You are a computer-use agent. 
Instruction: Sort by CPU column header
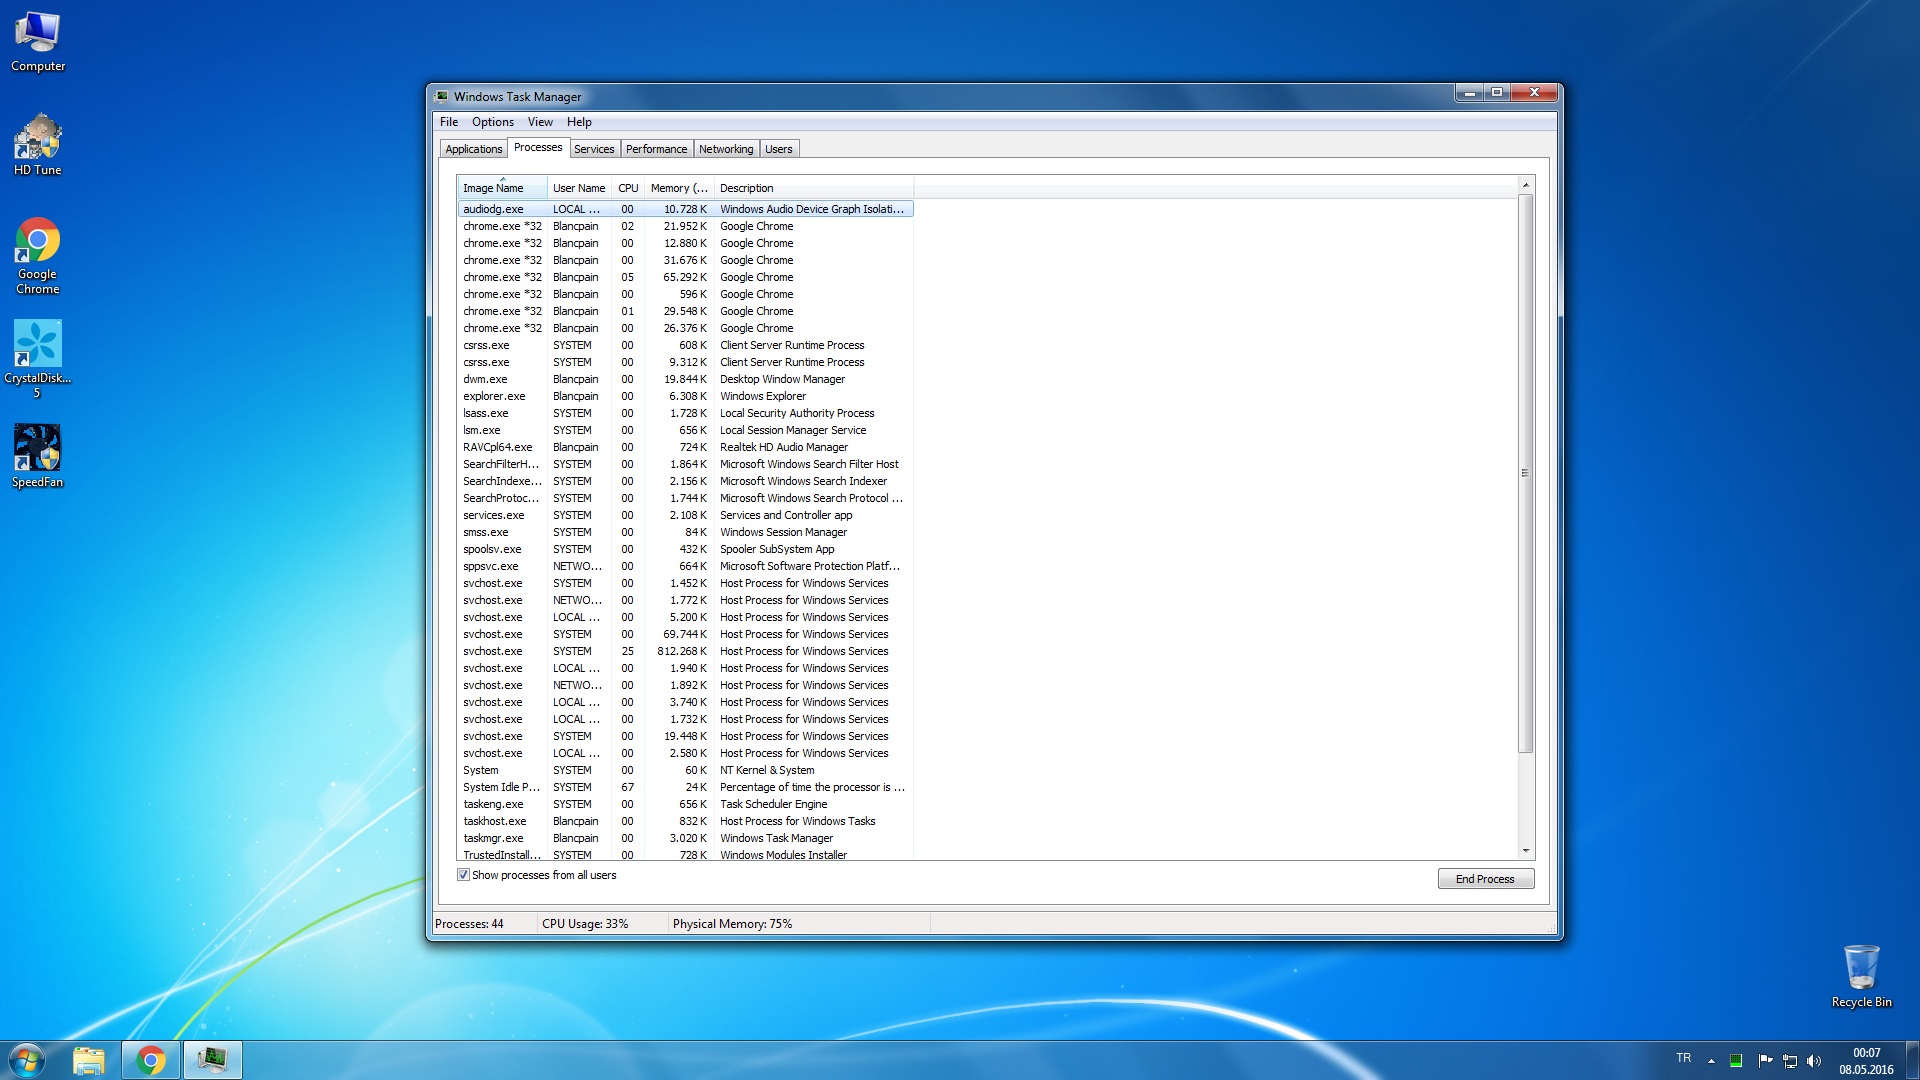coord(628,188)
